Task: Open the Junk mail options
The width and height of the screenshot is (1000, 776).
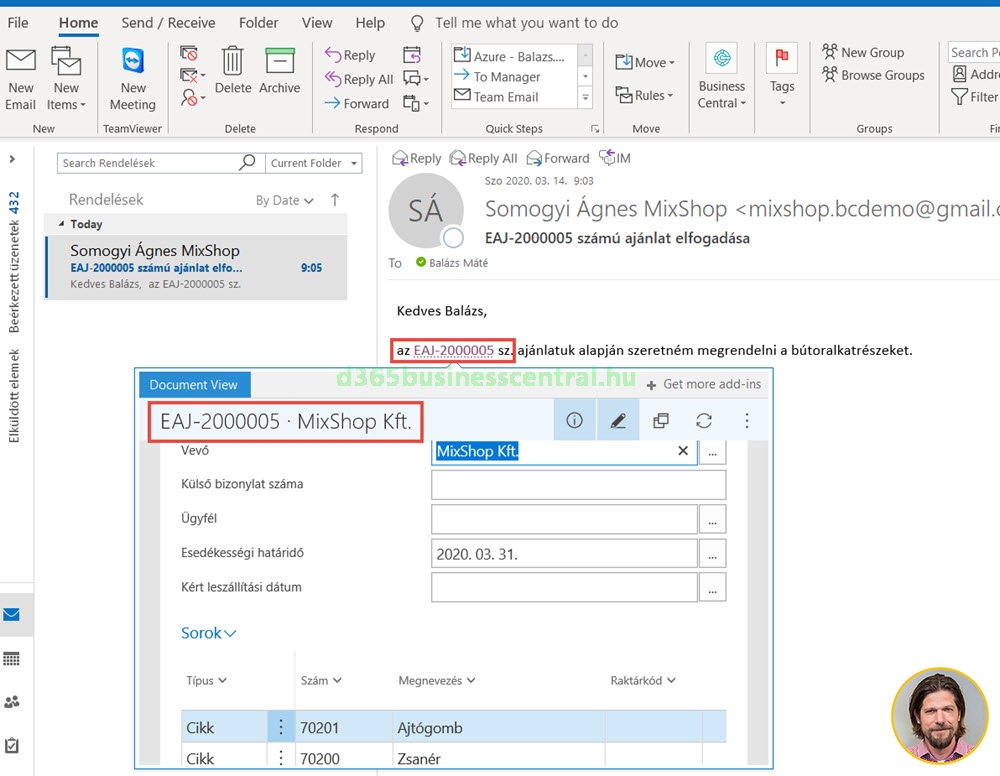Action: (x=193, y=98)
